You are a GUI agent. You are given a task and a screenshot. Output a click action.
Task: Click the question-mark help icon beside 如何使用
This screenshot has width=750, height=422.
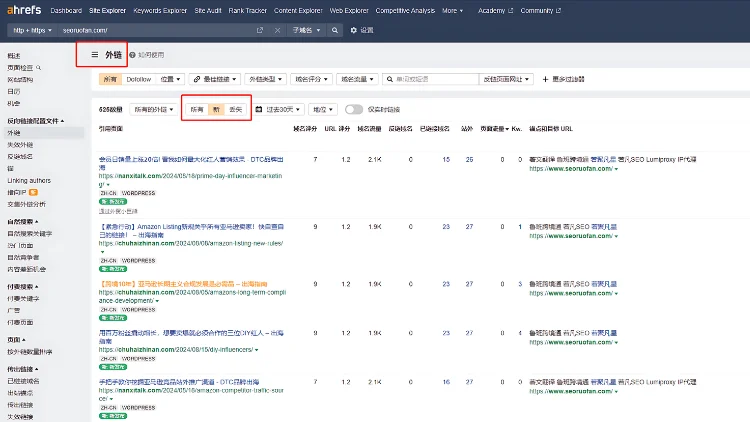click(132, 55)
